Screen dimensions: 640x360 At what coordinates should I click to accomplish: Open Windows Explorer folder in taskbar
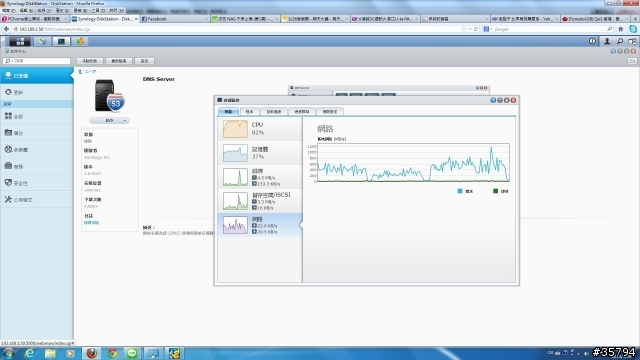pyautogui.click(x=50, y=353)
